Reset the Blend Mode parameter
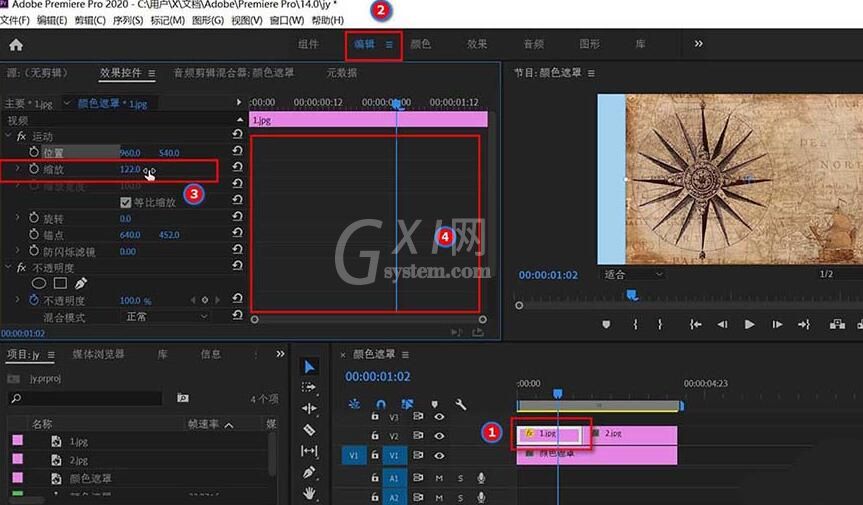This screenshot has height=505, width=863. click(237, 315)
